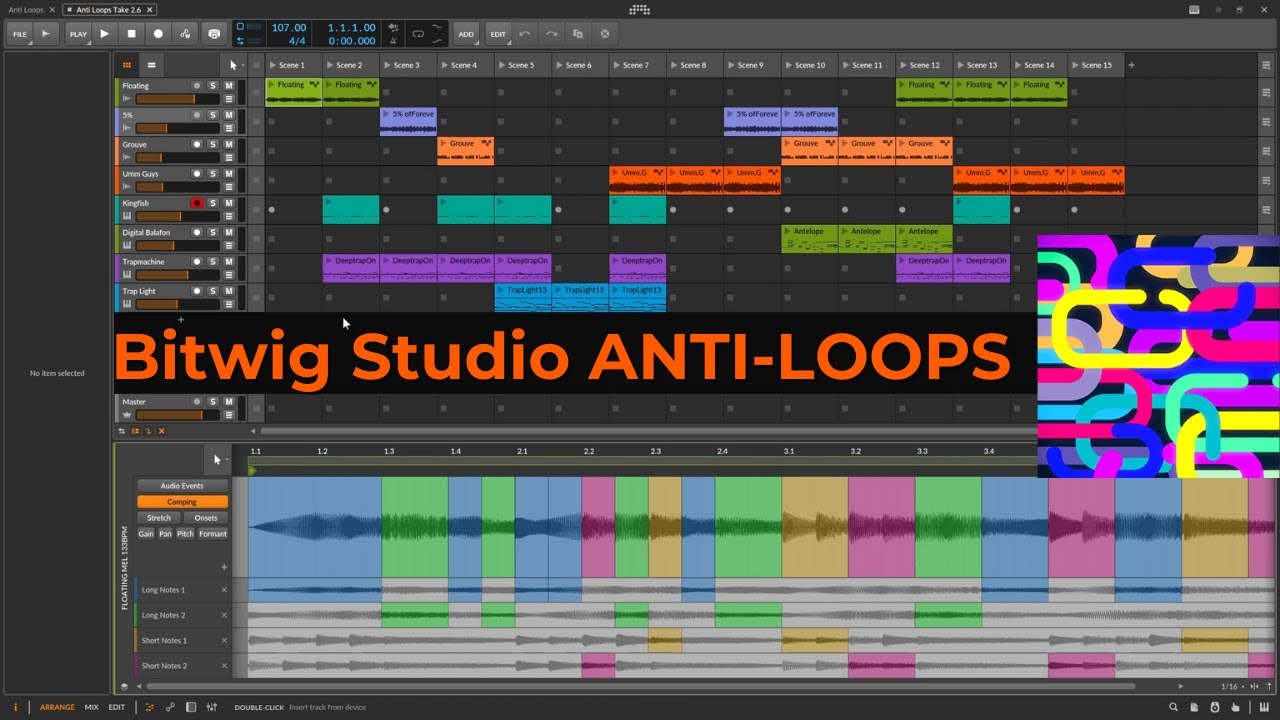This screenshot has height=720, width=1280.
Task: Arm record on the 5% track
Action: coord(197,115)
